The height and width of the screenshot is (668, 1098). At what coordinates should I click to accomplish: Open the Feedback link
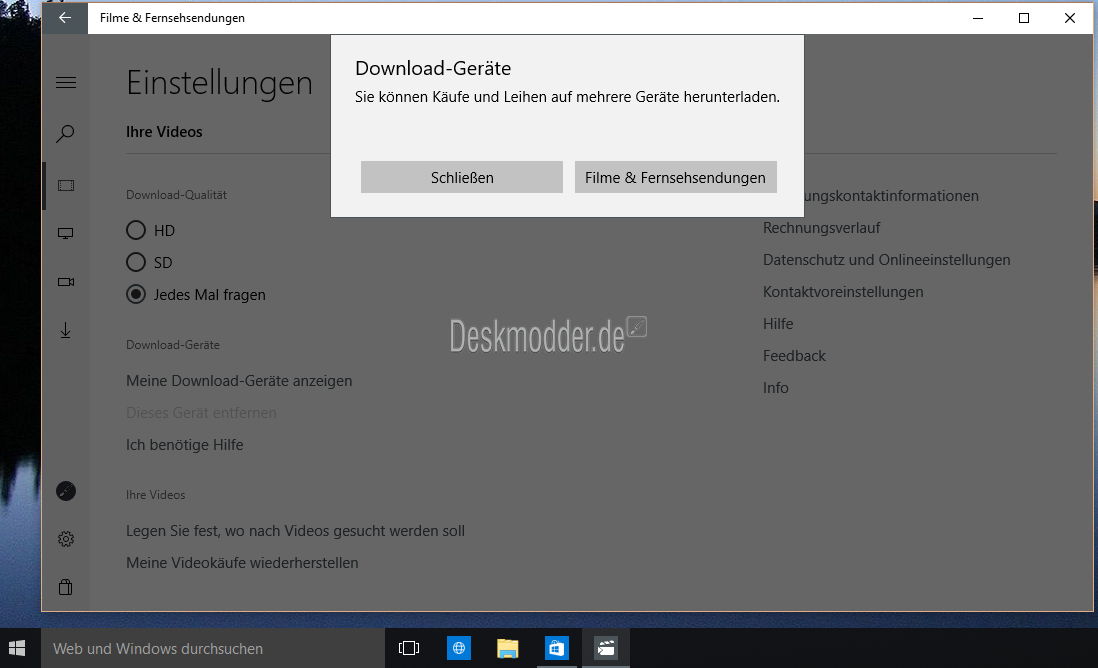[794, 356]
